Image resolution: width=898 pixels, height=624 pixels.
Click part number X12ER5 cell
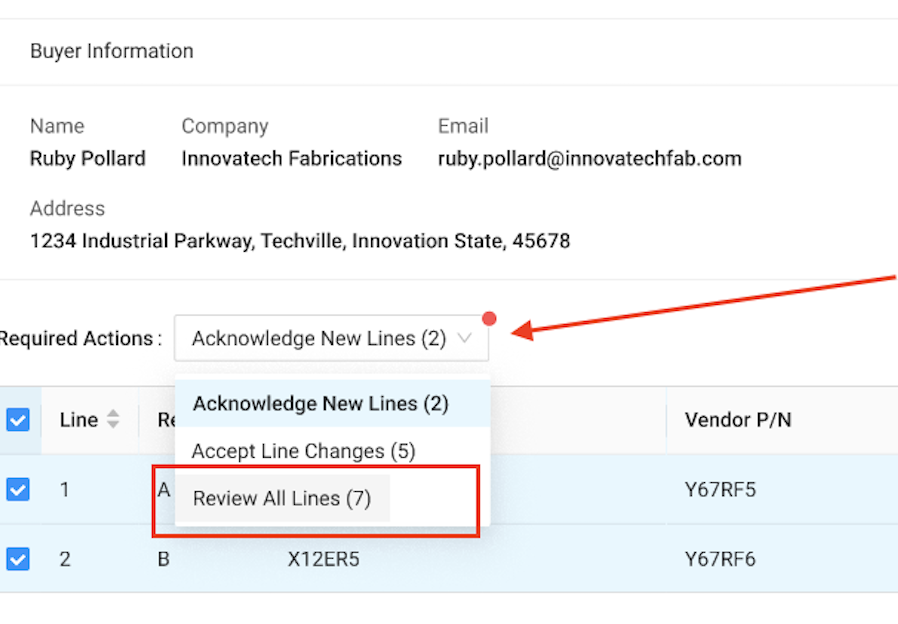(324, 559)
